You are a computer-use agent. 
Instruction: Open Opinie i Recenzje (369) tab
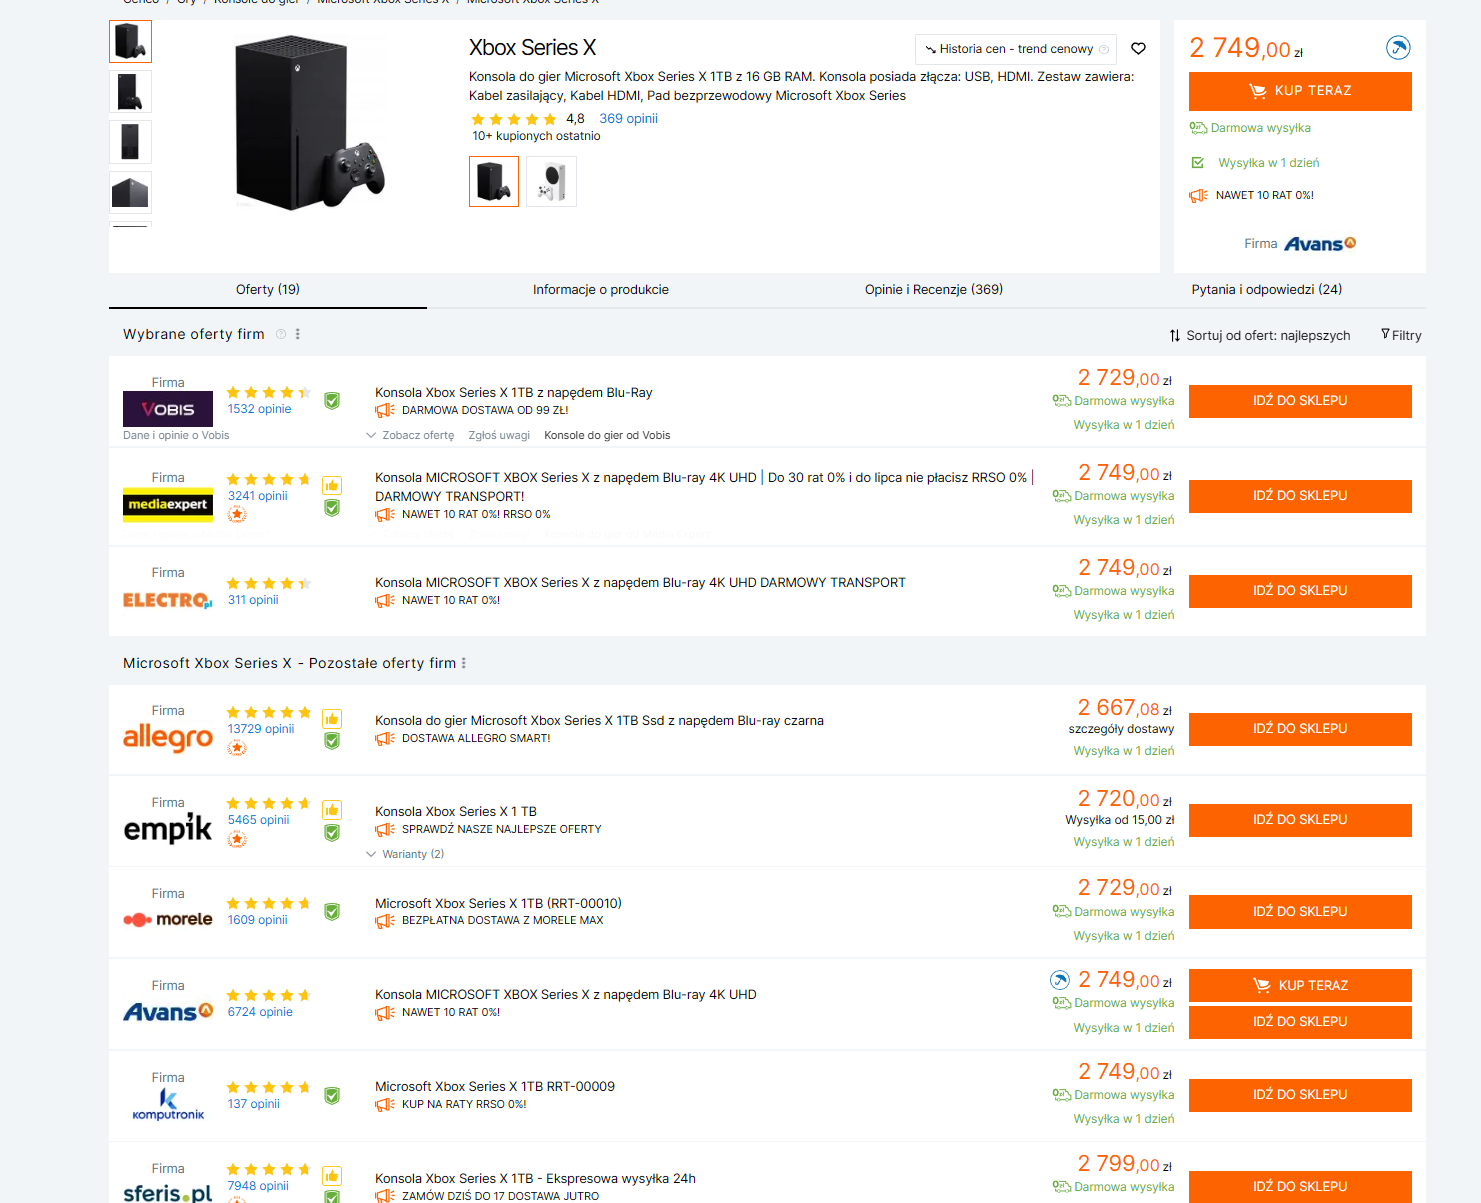[x=933, y=289]
